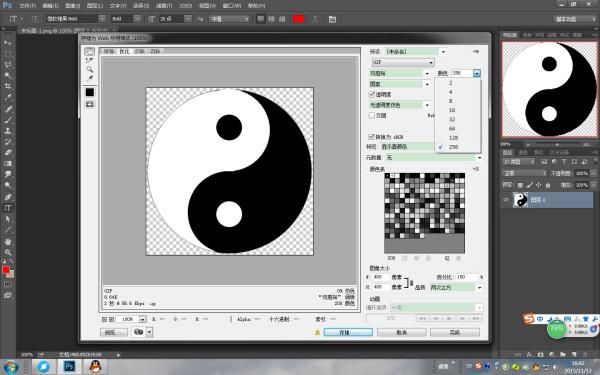The width and height of the screenshot is (600, 375).
Task: Choose 16 colors from the dropdown list
Action: pyautogui.click(x=458, y=110)
